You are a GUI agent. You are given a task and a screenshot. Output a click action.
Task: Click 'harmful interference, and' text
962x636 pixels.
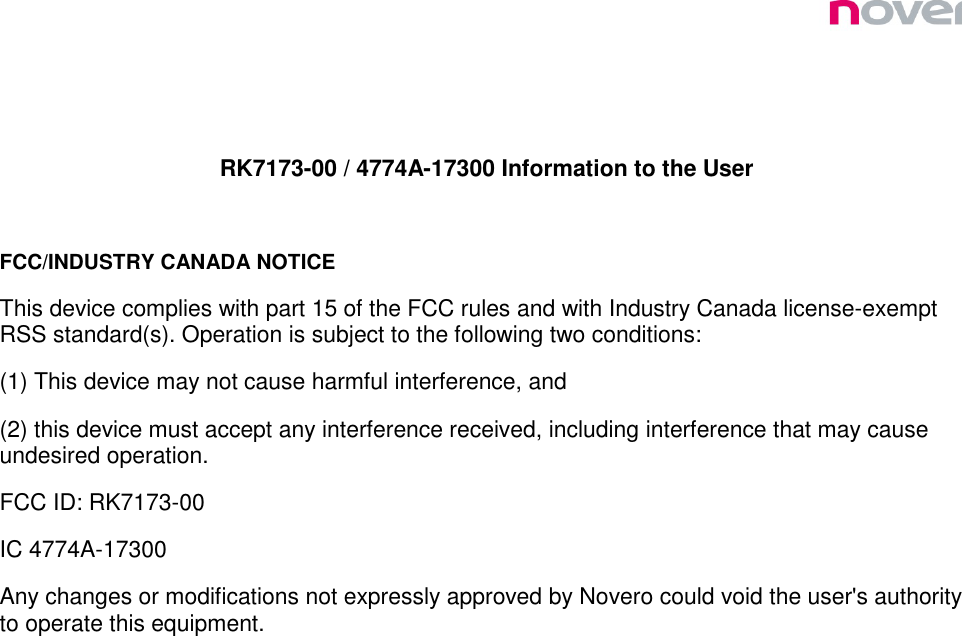pos(439,381)
